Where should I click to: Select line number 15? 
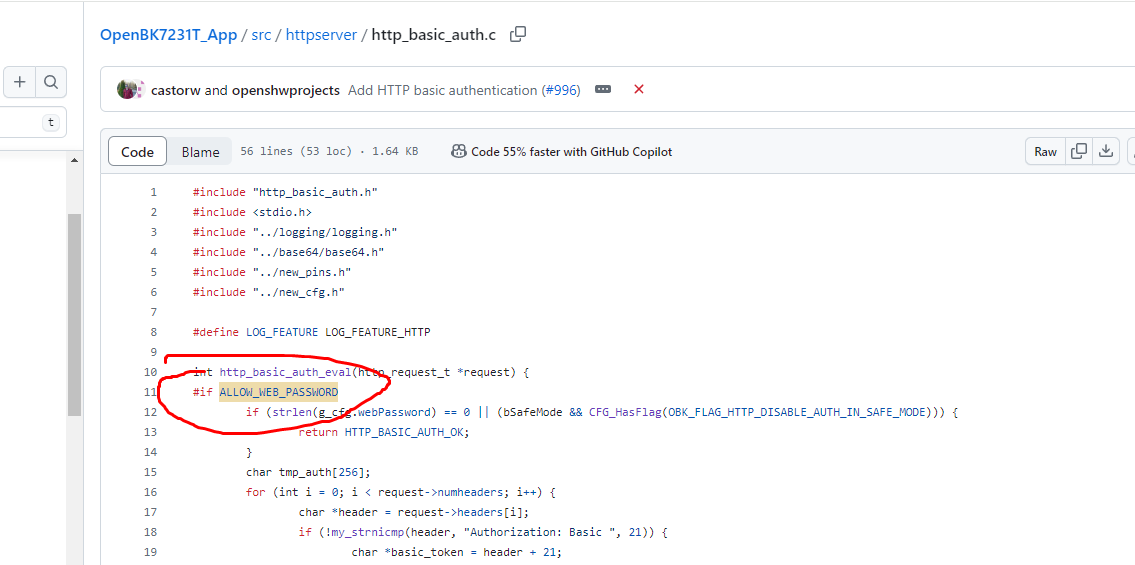tap(150, 472)
